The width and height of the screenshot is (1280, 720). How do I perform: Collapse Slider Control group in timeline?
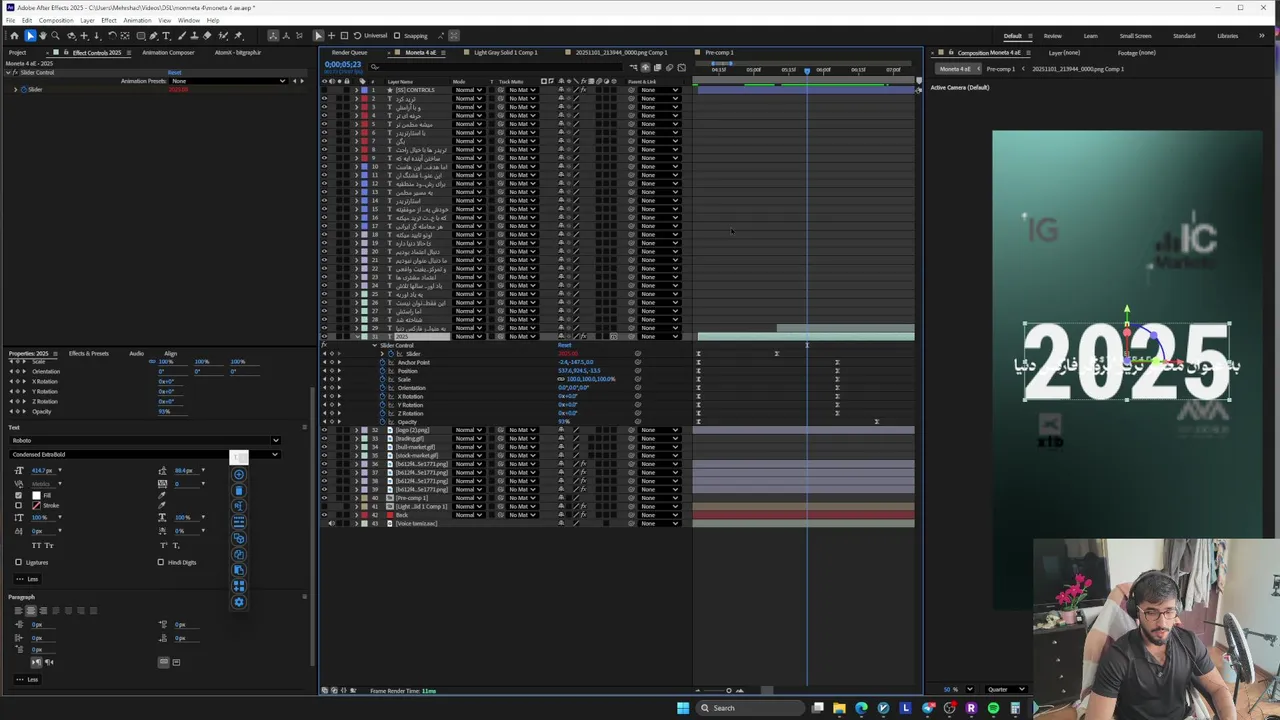(374, 345)
